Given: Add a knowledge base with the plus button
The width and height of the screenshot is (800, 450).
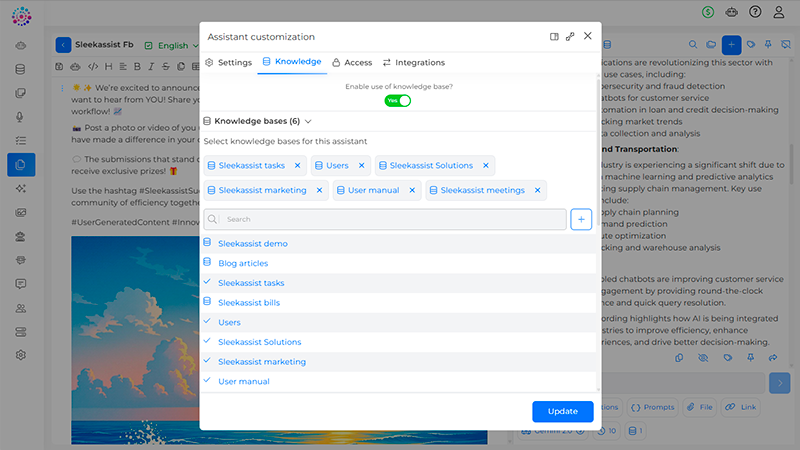Looking at the screenshot, I should click(x=581, y=219).
